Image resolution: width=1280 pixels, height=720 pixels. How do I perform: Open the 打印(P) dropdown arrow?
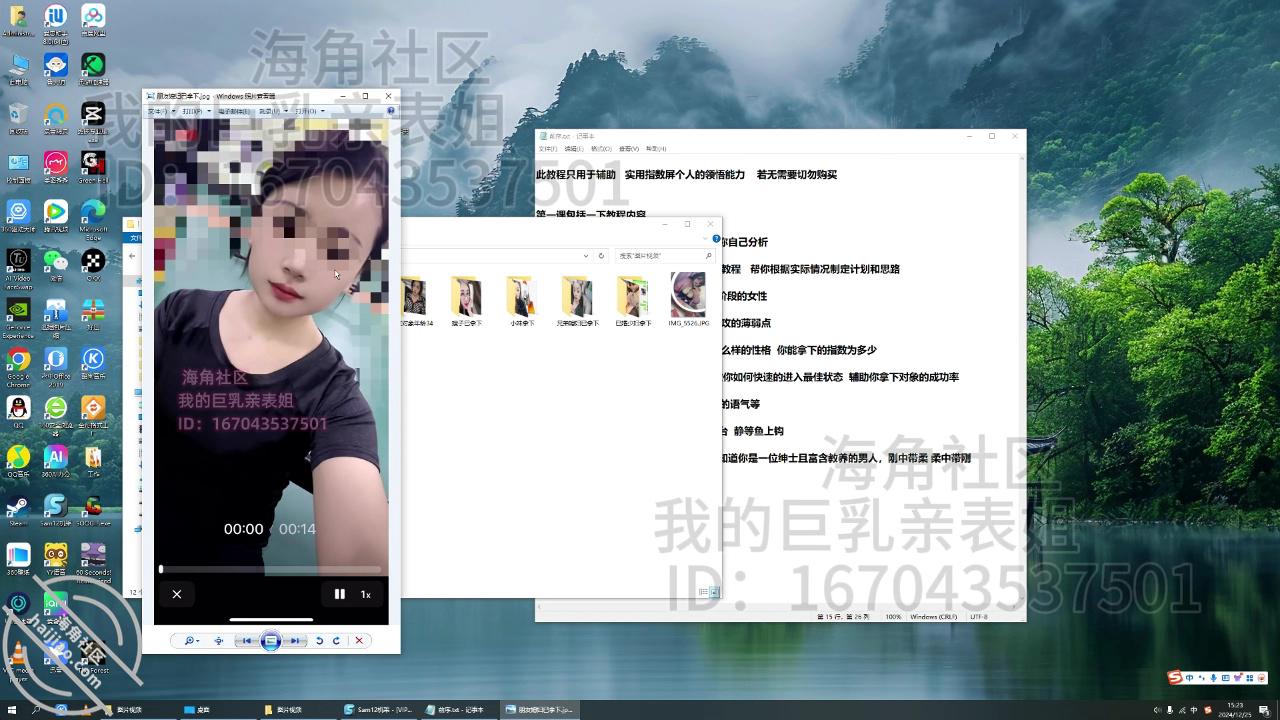click(x=209, y=110)
